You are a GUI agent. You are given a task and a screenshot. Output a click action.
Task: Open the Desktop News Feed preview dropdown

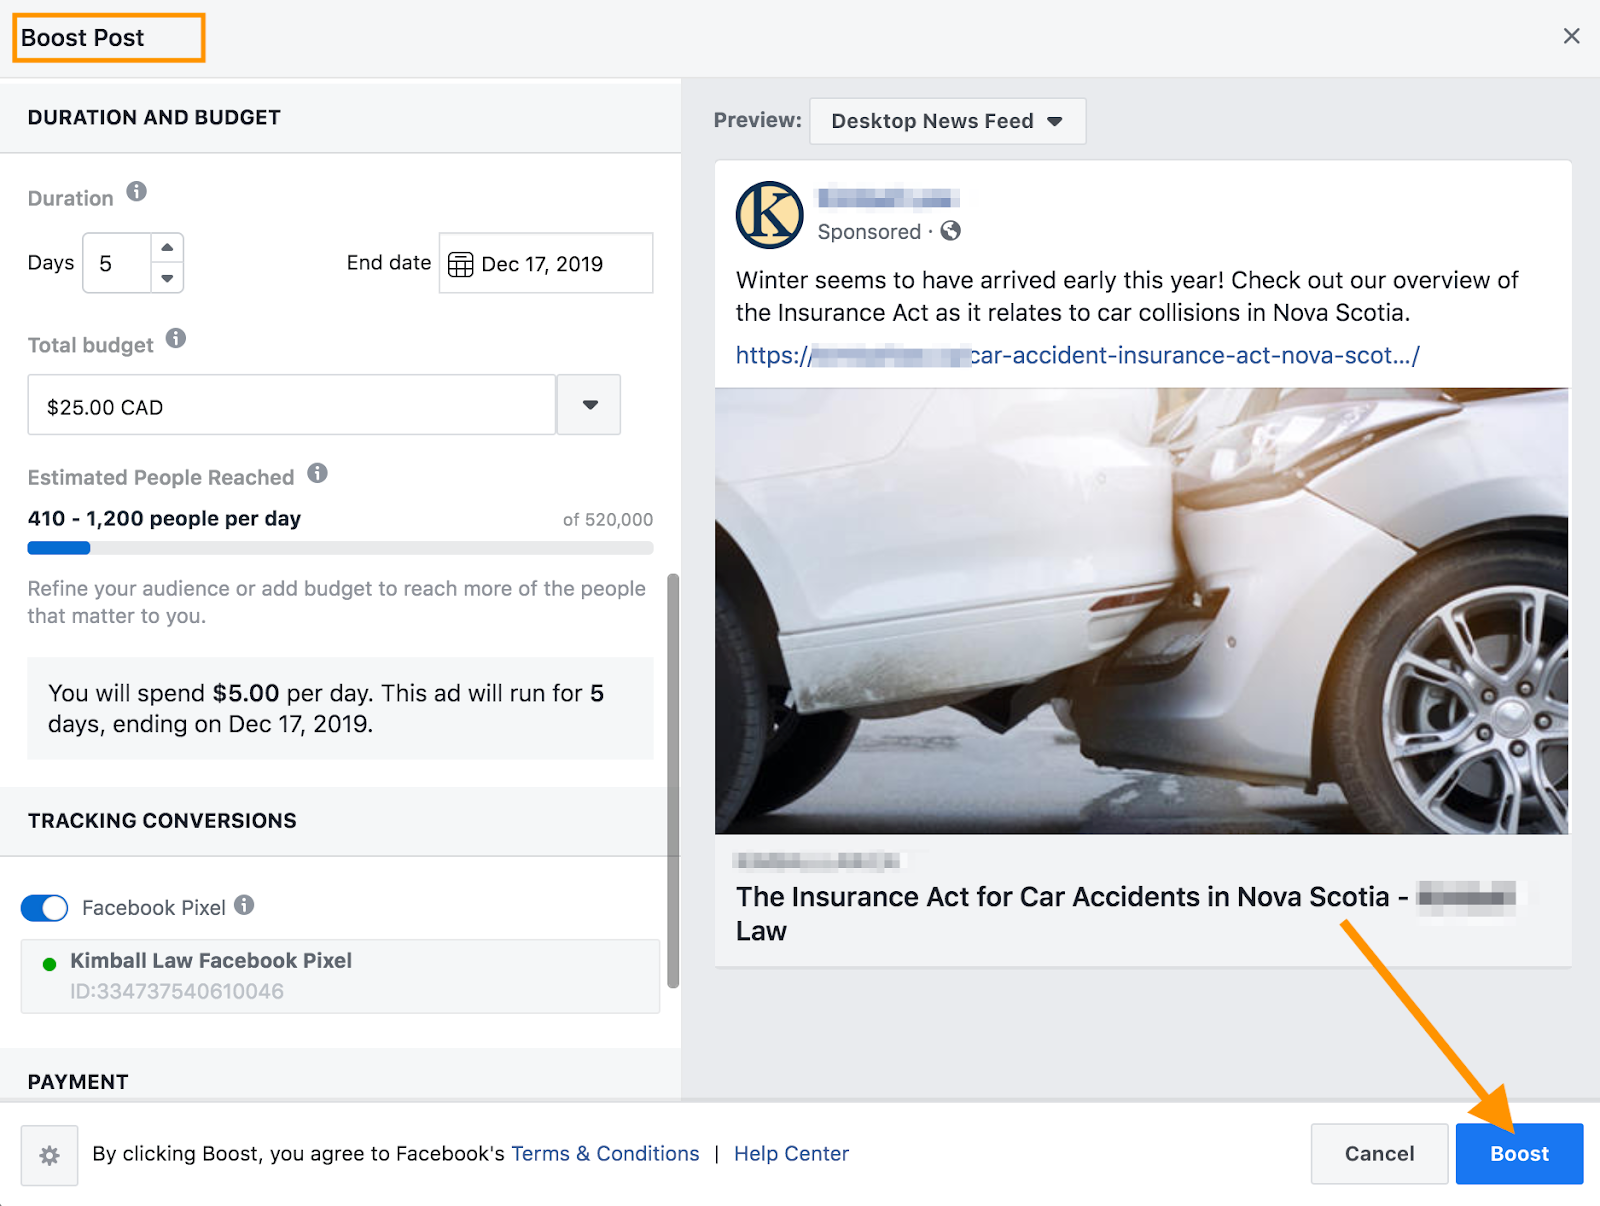coord(947,121)
